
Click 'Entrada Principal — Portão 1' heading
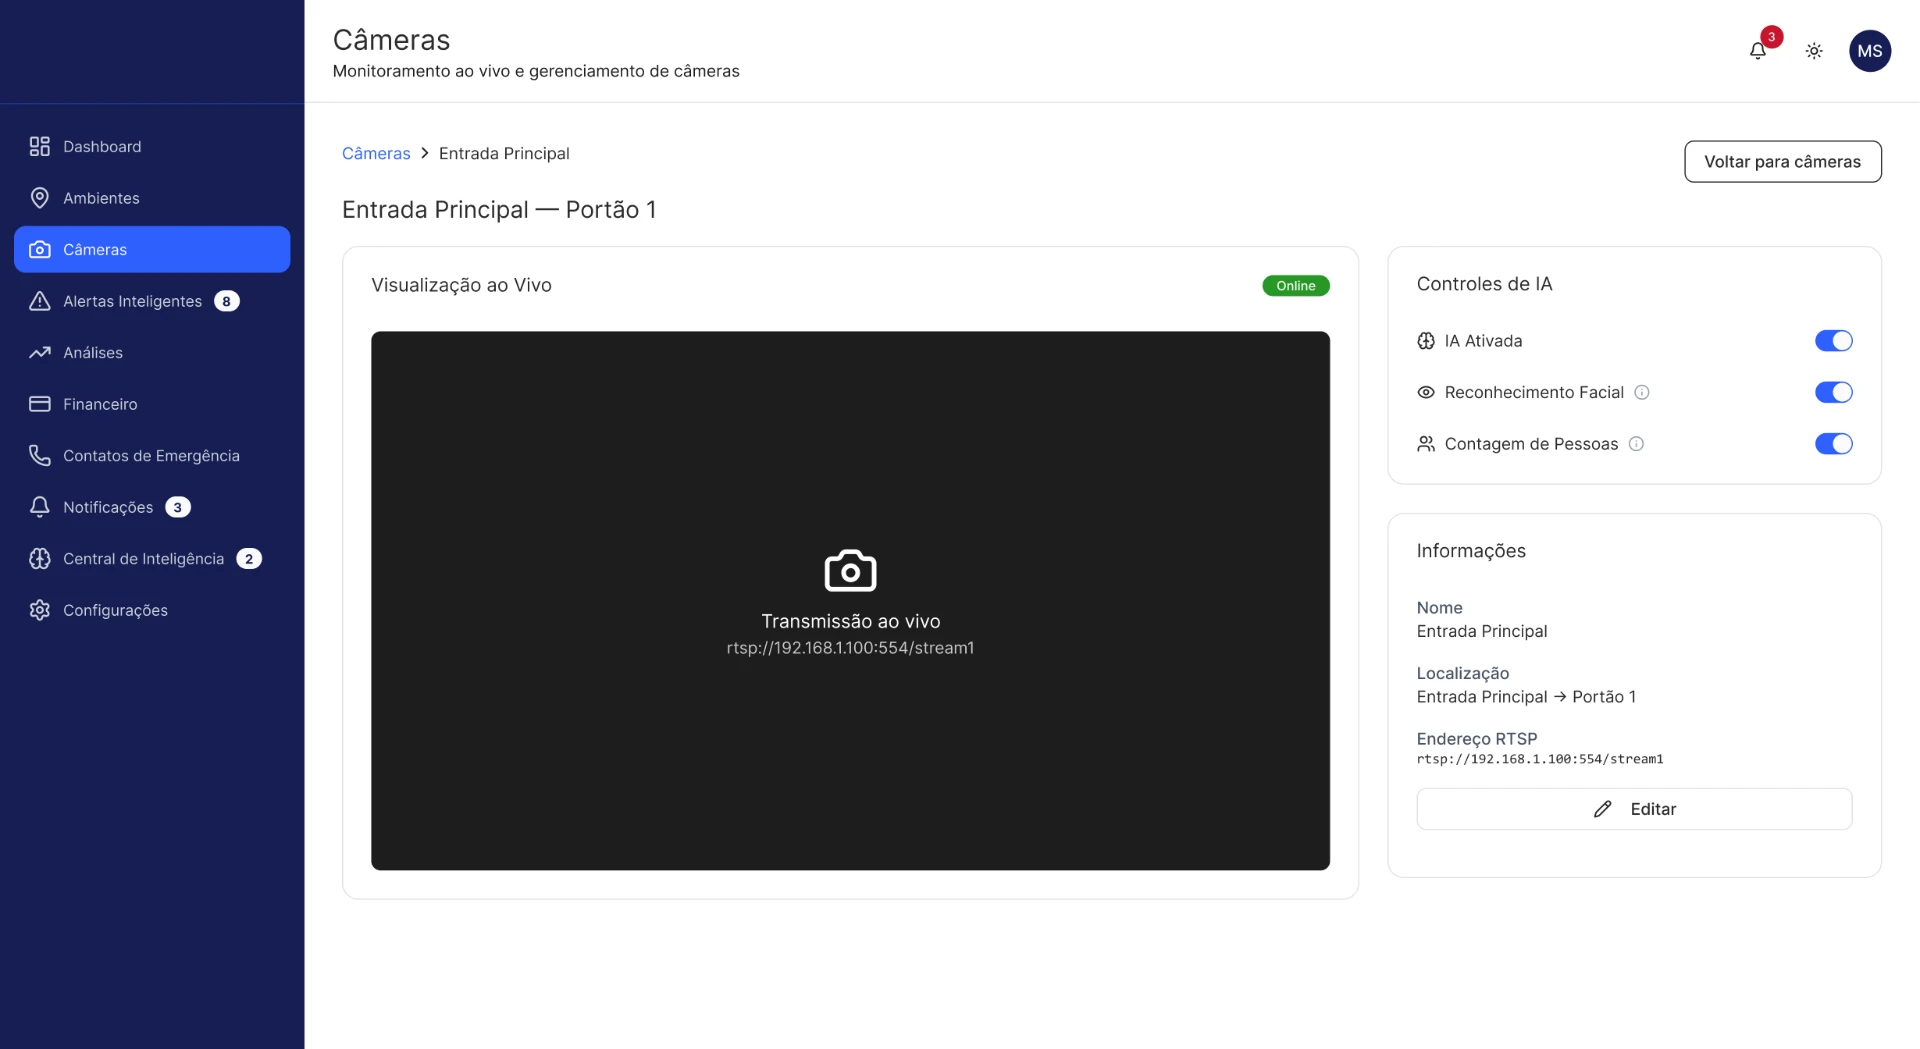point(499,210)
